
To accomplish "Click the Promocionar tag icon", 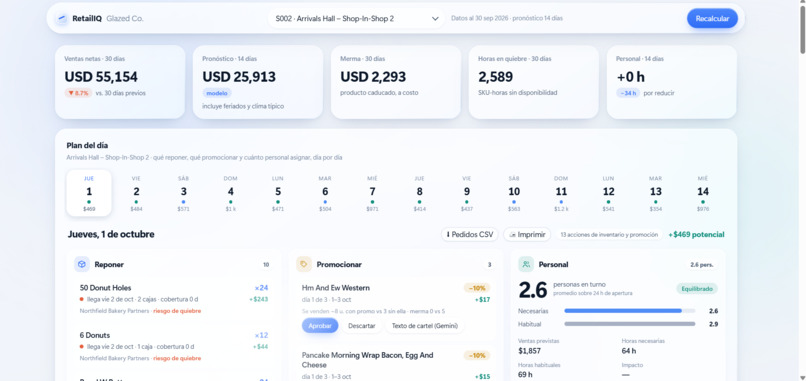I will (304, 264).
